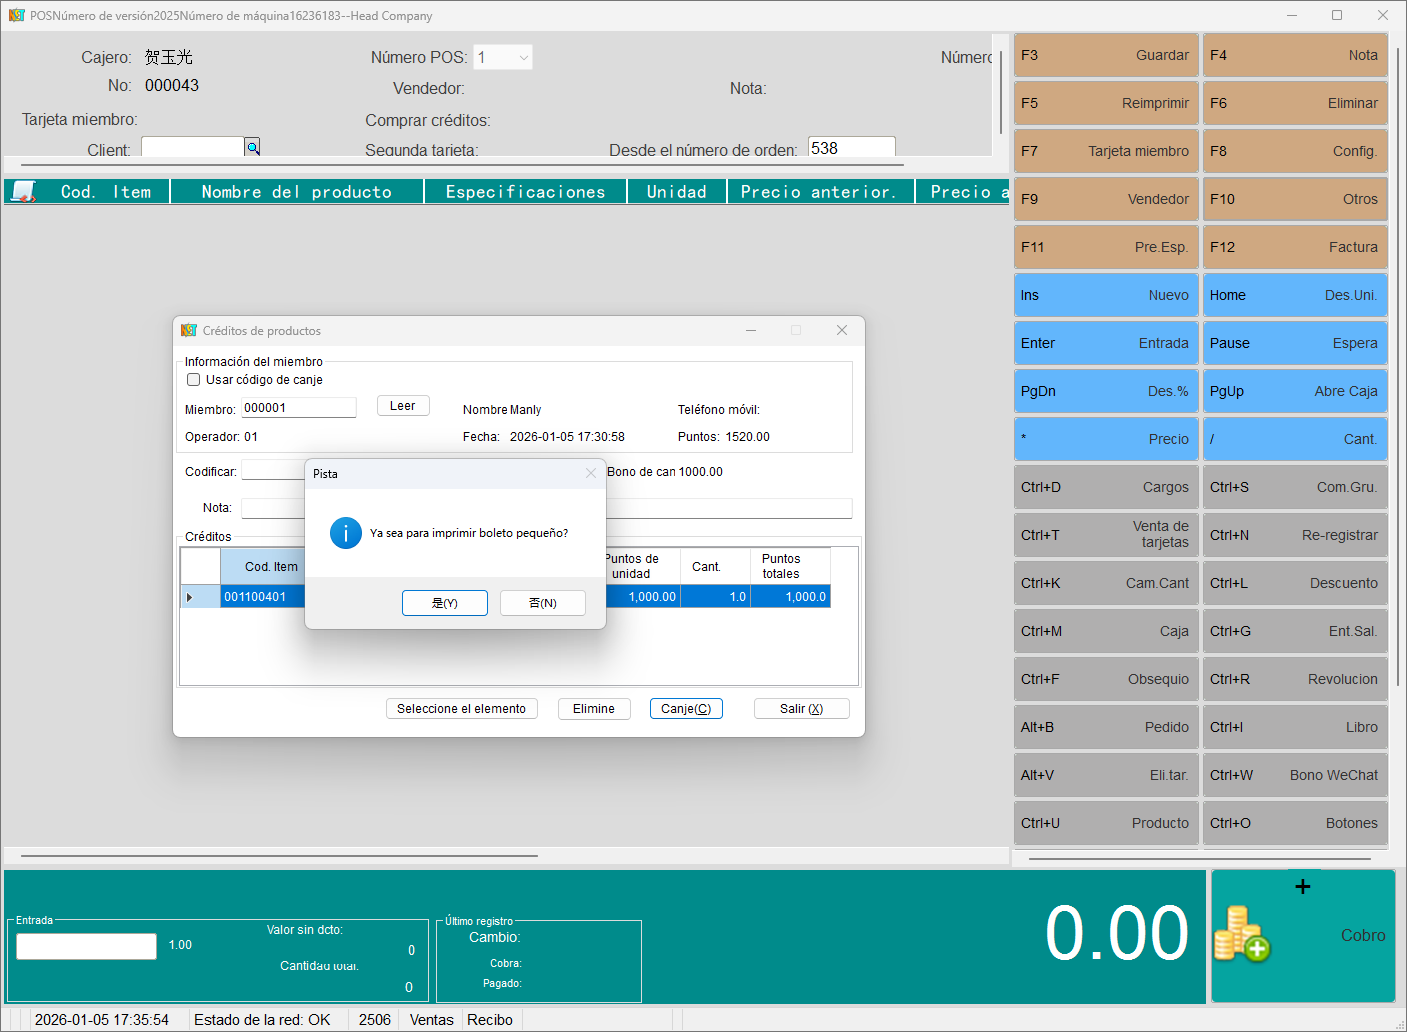Click the notepad icon in grid header

point(23,191)
